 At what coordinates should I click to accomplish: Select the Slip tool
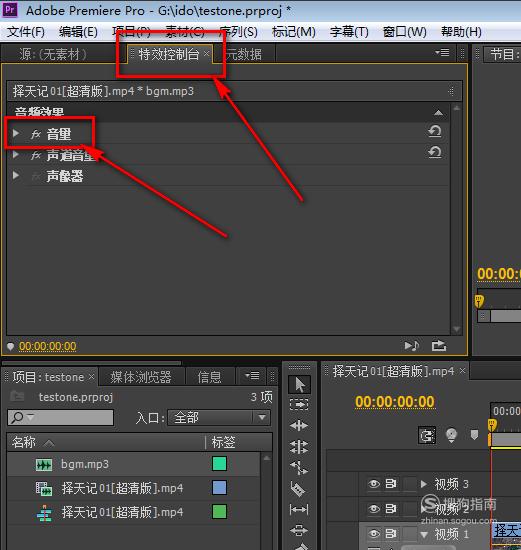299,509
